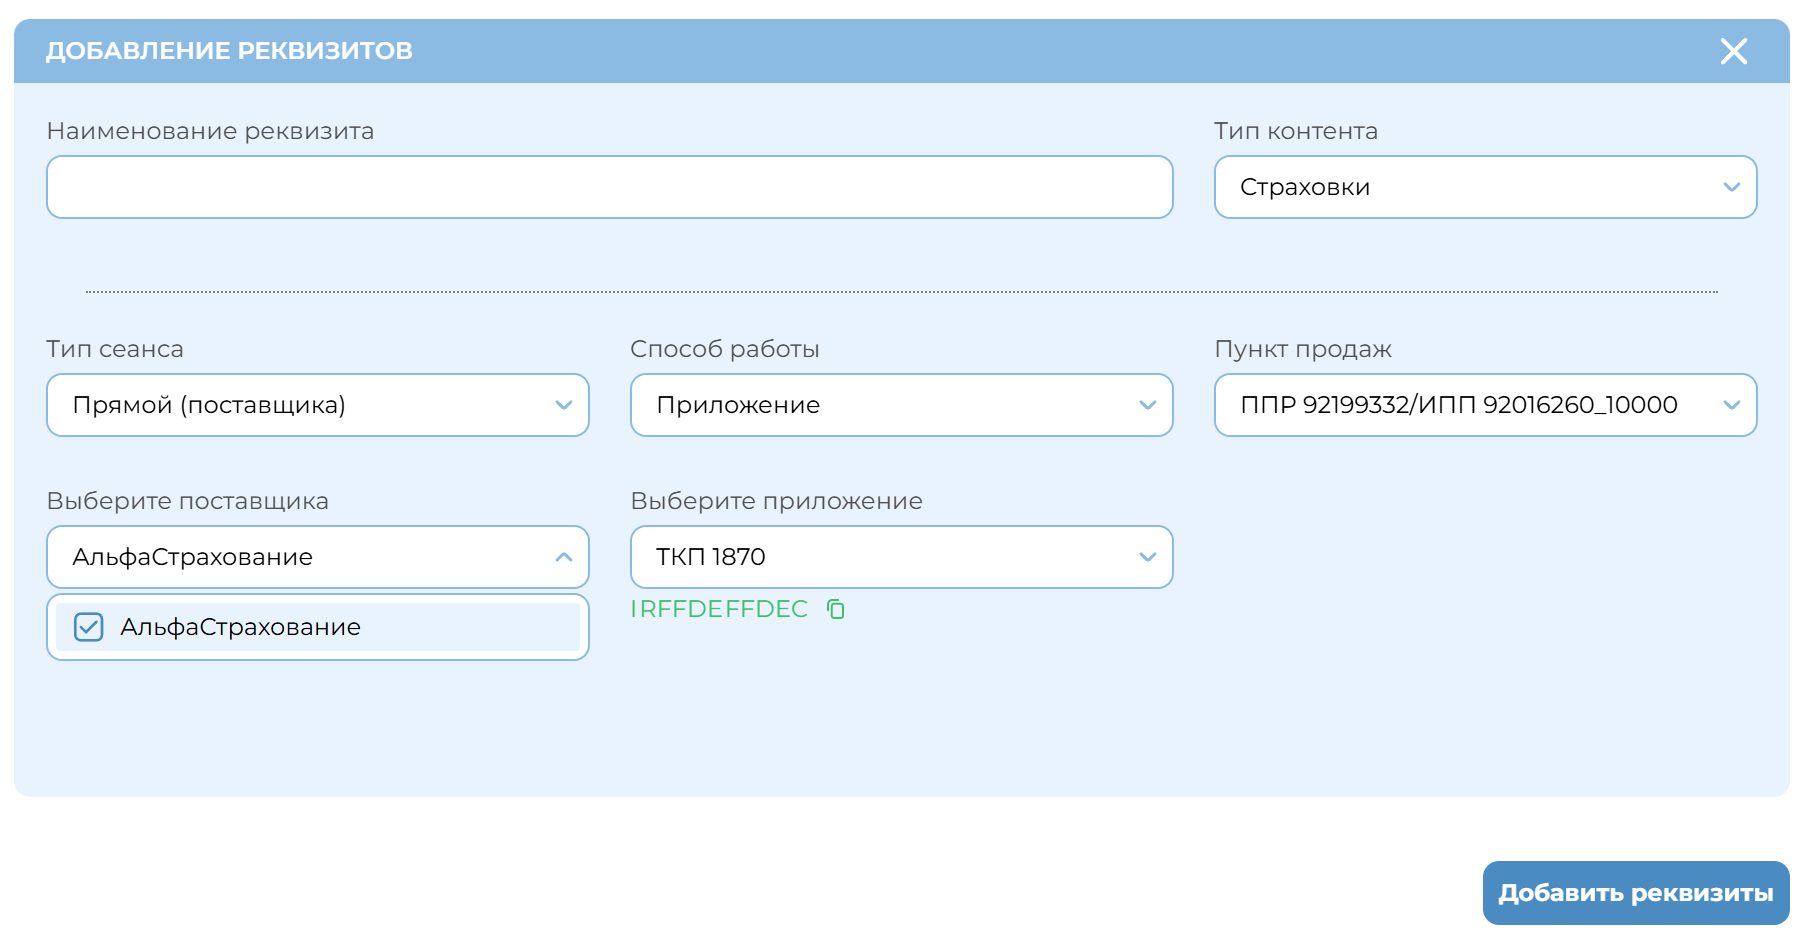Click the chevron arrow in Способ работы field

tap(1147, 405)
